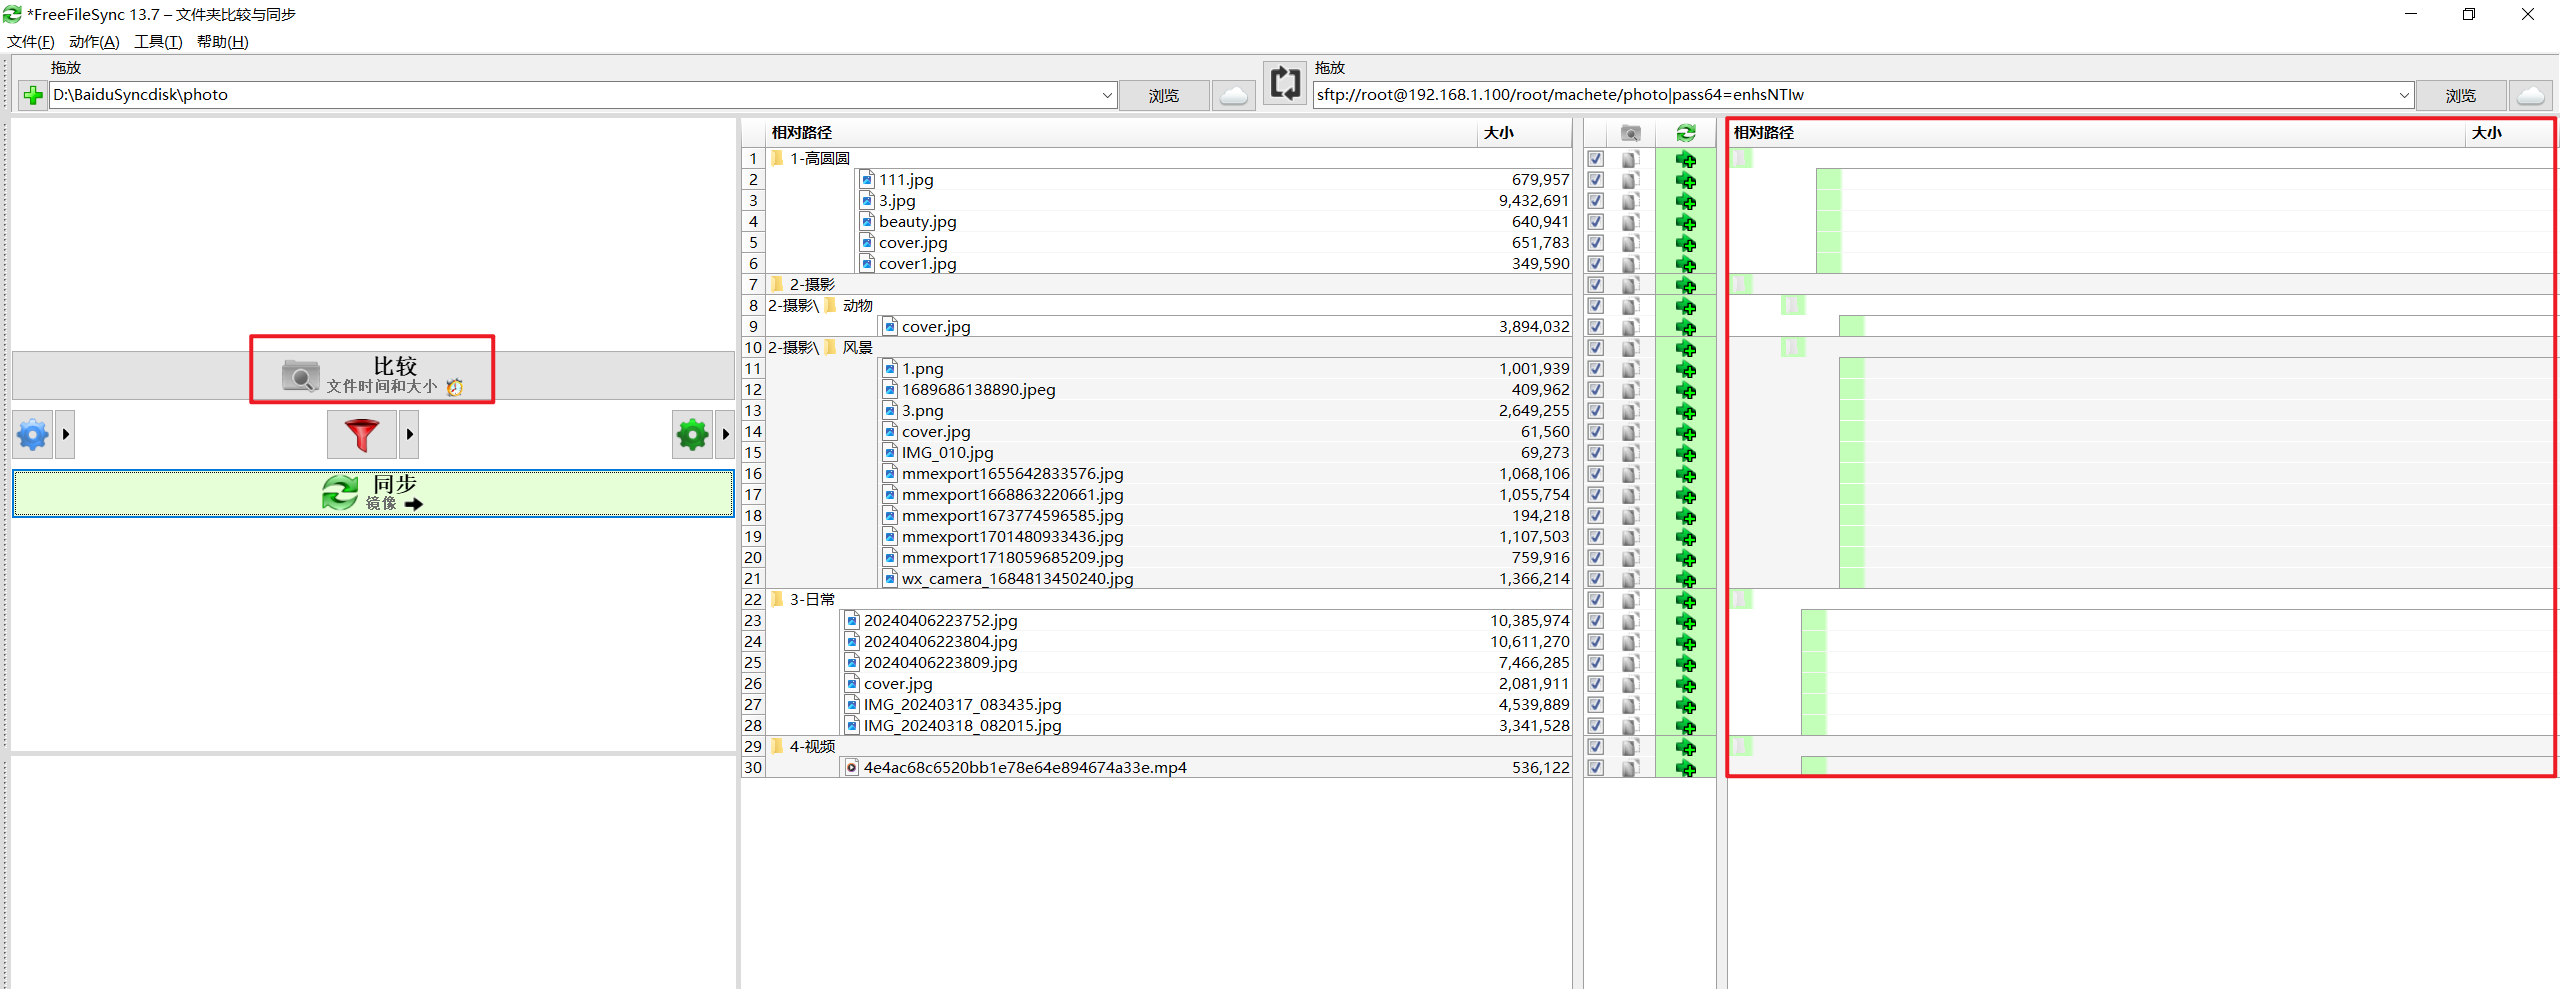Open the 帮助(H) menu

222,41
